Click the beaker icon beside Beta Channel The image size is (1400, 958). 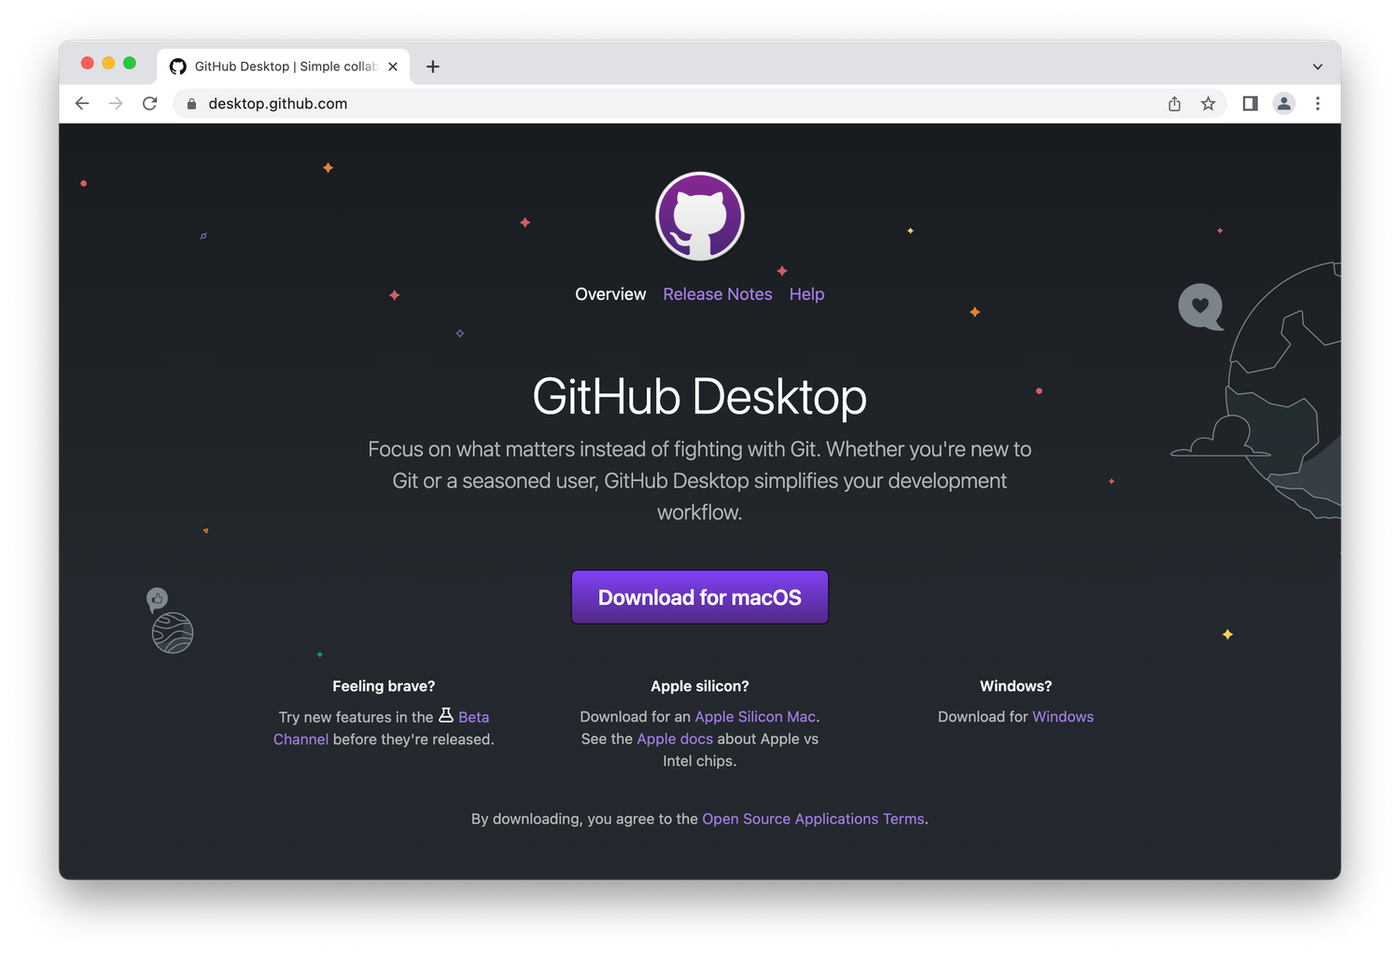coord(446,715)
